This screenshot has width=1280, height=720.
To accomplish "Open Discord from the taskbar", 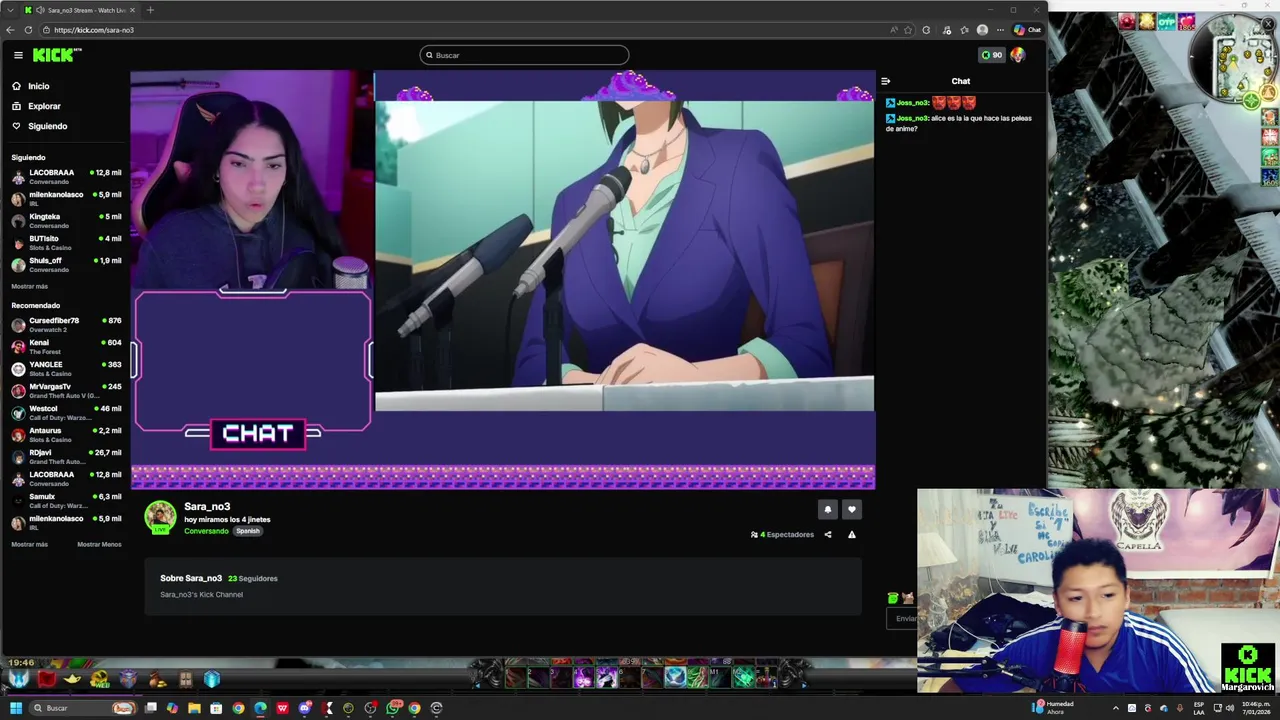I will (x=304, y=708).
